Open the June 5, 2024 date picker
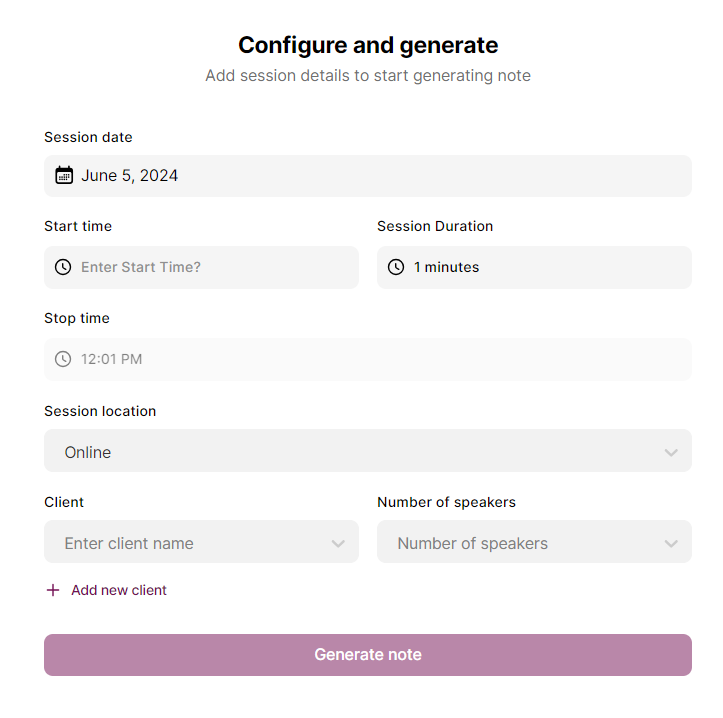 (x=368, y=176)
